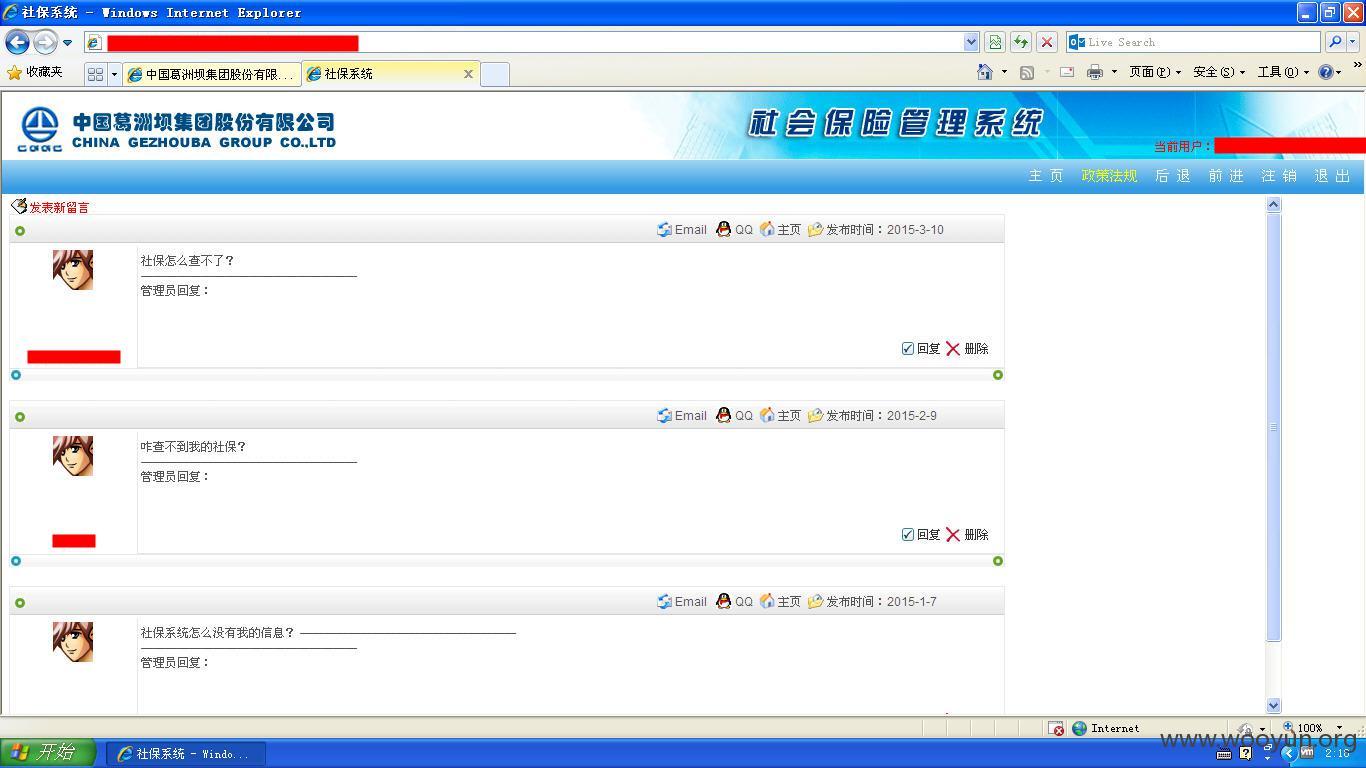
Task: Stop loading with the red X icon
Action: [x=1047, y=42]
